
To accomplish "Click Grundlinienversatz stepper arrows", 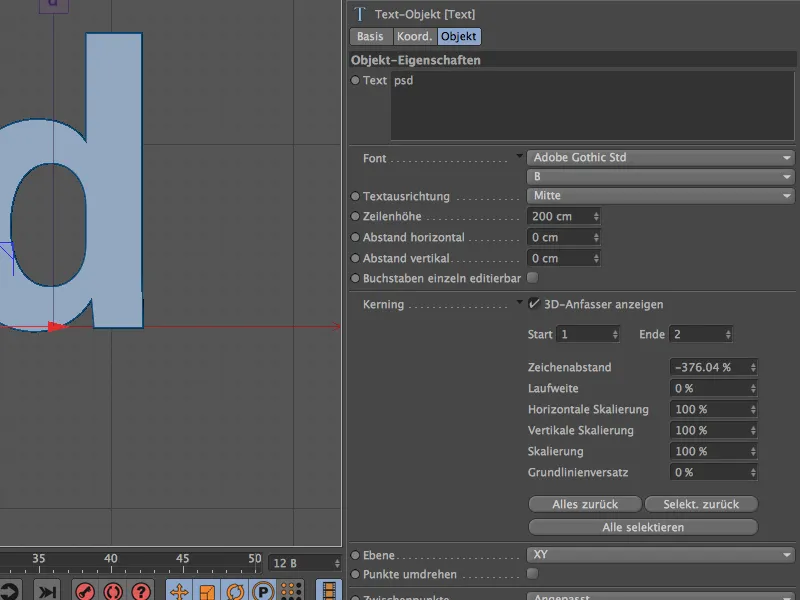I will point(753,472).
